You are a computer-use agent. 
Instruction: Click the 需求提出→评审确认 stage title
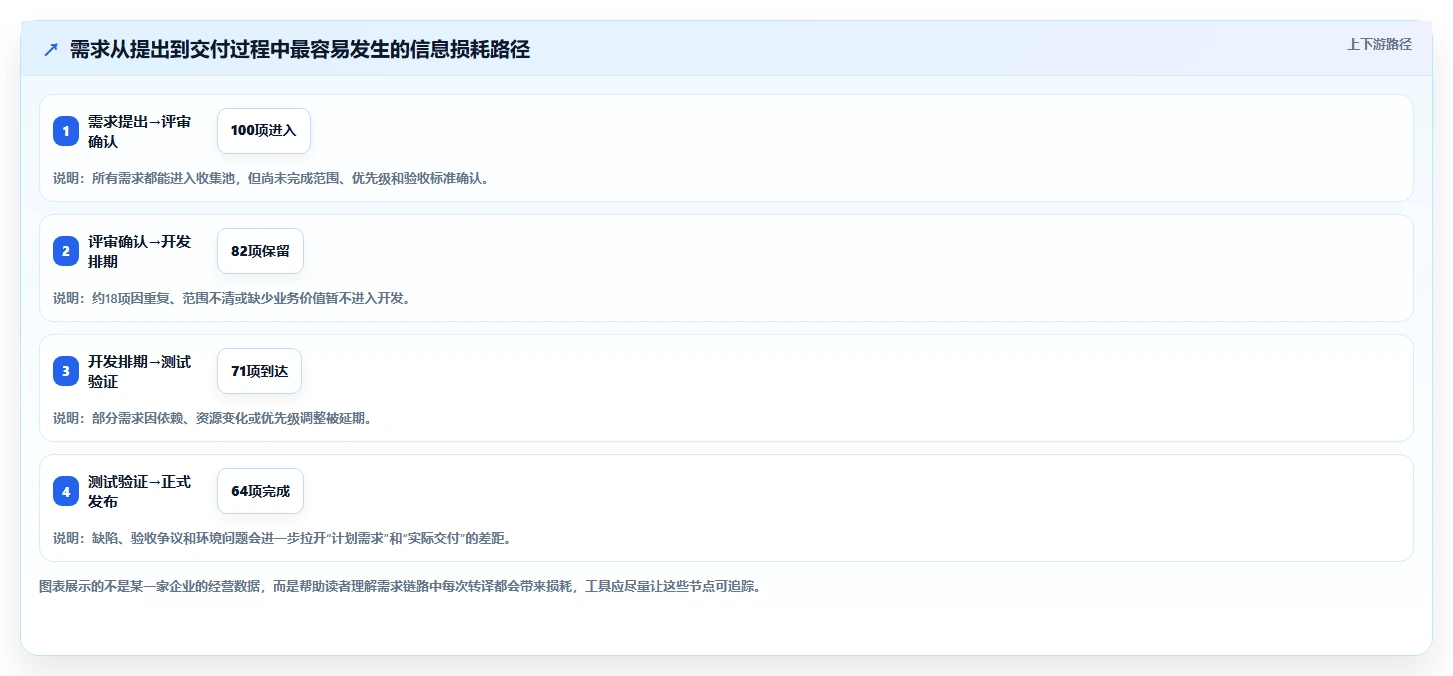point(140,131)
